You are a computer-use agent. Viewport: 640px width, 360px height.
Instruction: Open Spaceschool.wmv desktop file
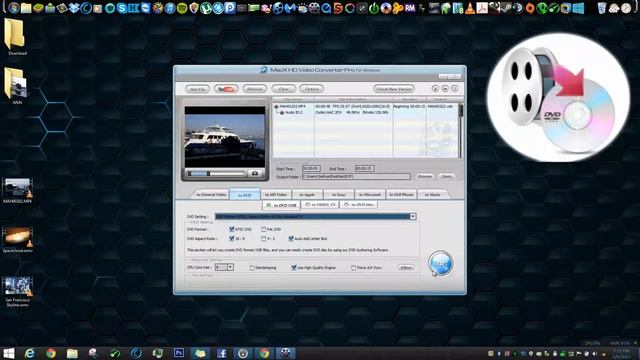point(17,240)
